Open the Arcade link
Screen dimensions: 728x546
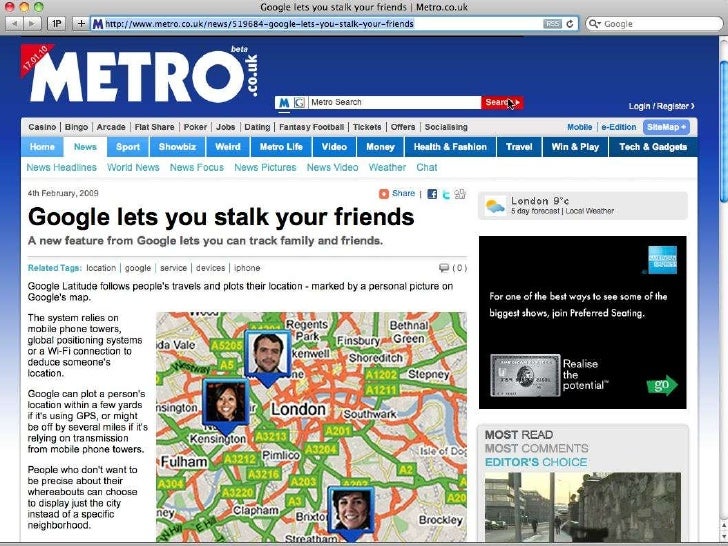111,127
